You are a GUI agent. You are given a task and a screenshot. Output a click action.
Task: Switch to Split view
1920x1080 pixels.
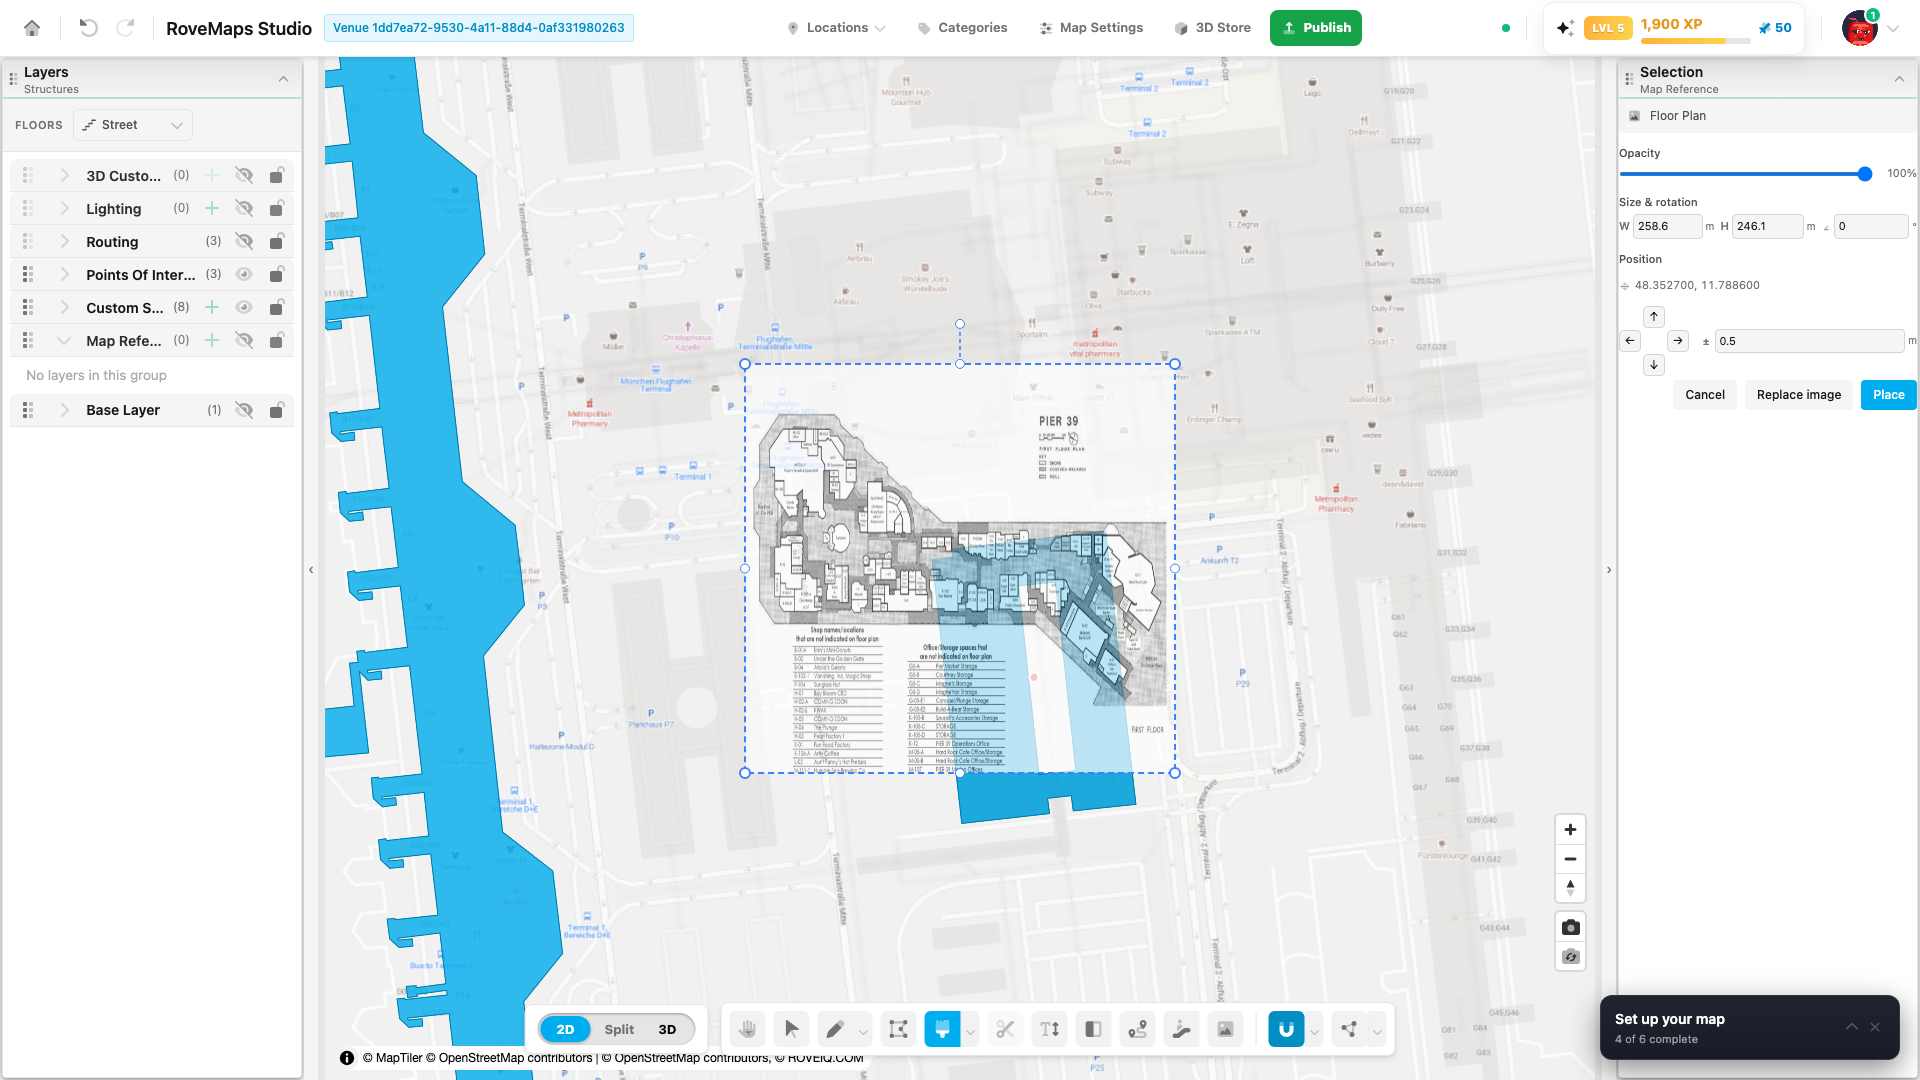coord(619,1029)
